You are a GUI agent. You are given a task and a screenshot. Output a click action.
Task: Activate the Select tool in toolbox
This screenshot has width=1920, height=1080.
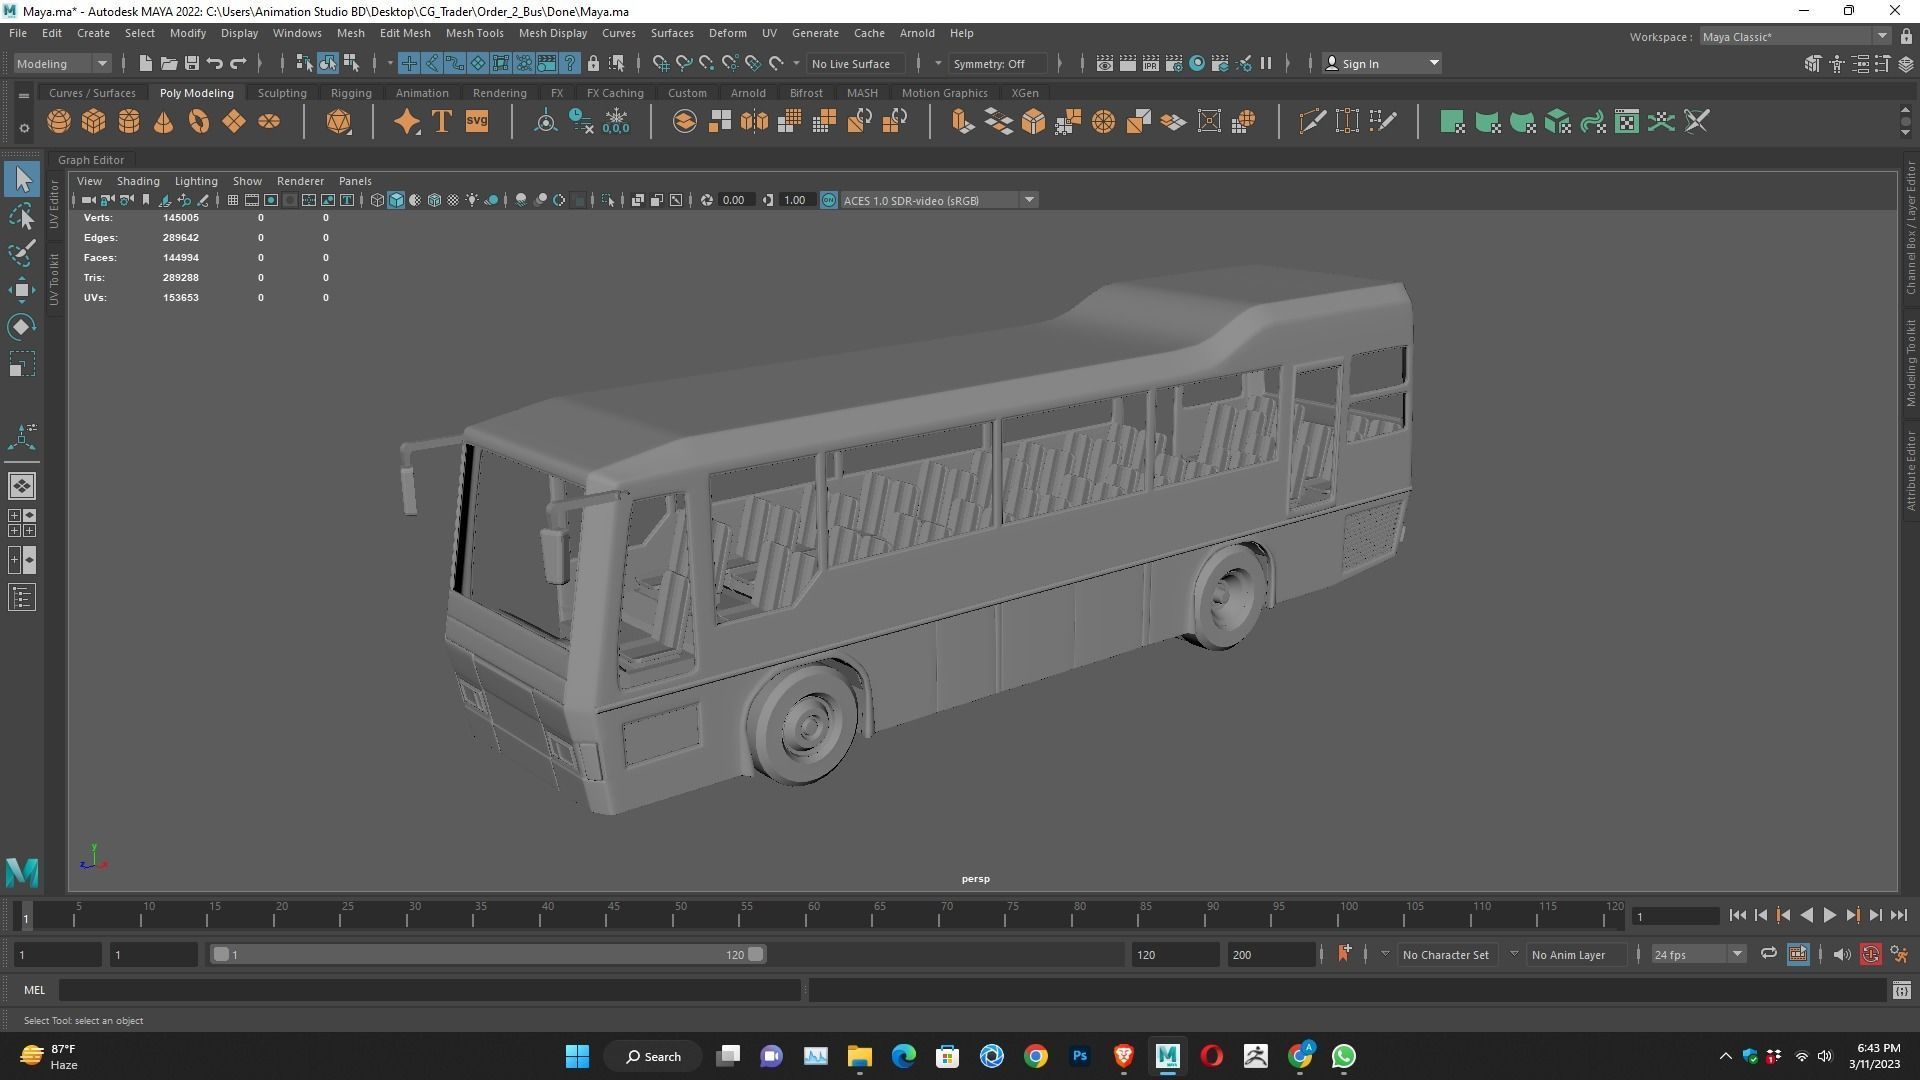[22, 180]
